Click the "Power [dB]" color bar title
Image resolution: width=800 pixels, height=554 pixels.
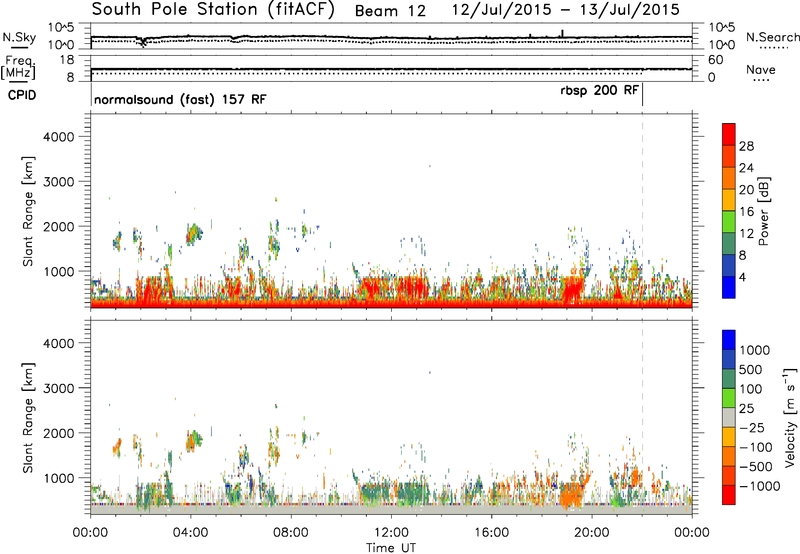pyautogui.click(x=764, y=211)
